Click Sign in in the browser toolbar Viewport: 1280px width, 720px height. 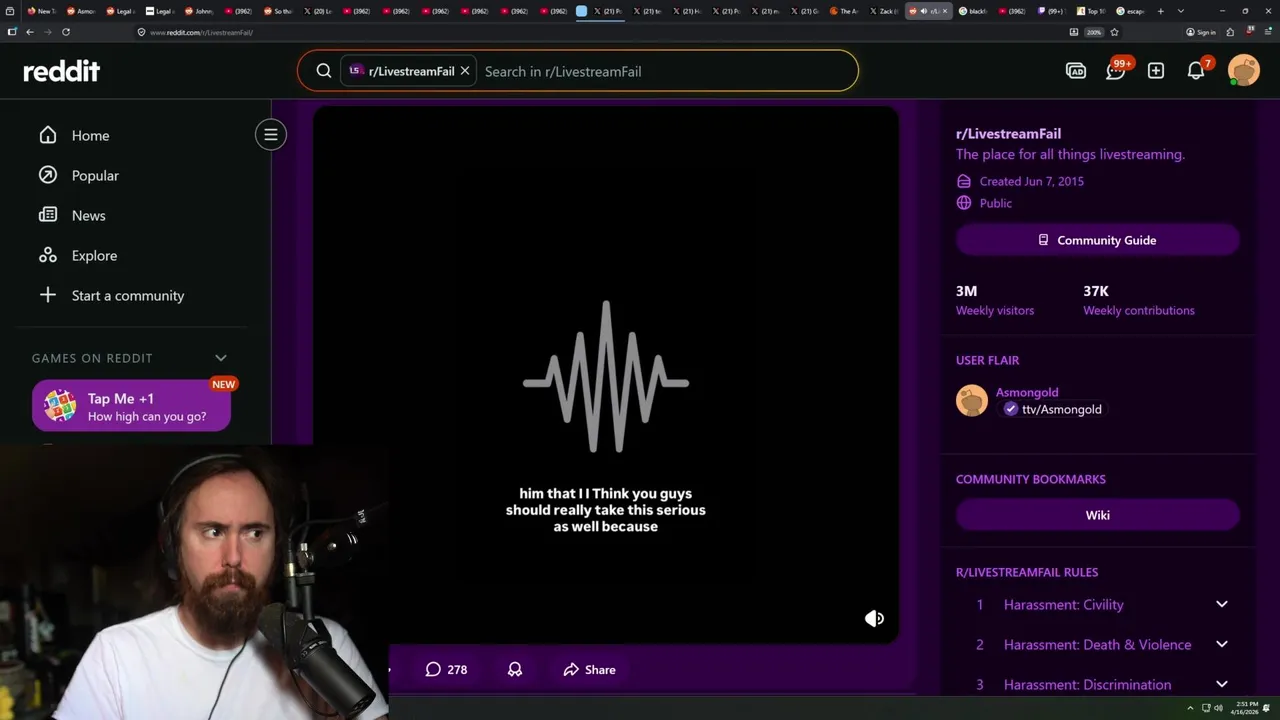[1201, 32]
